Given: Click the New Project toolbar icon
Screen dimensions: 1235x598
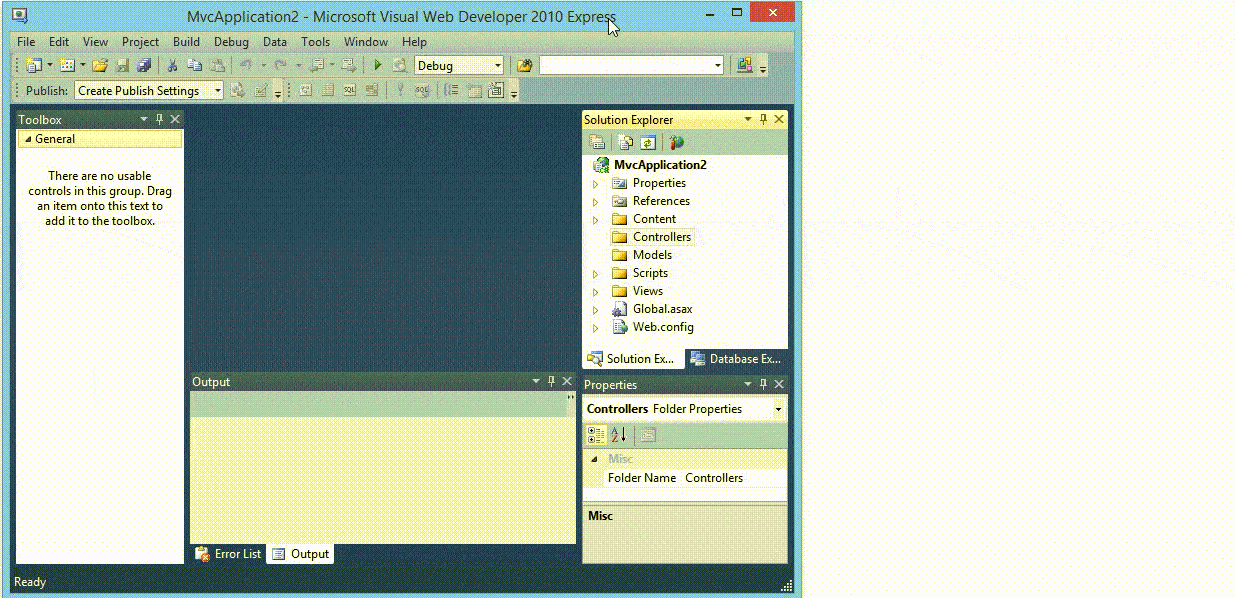Looking at the screenshot, I should 33,65.
